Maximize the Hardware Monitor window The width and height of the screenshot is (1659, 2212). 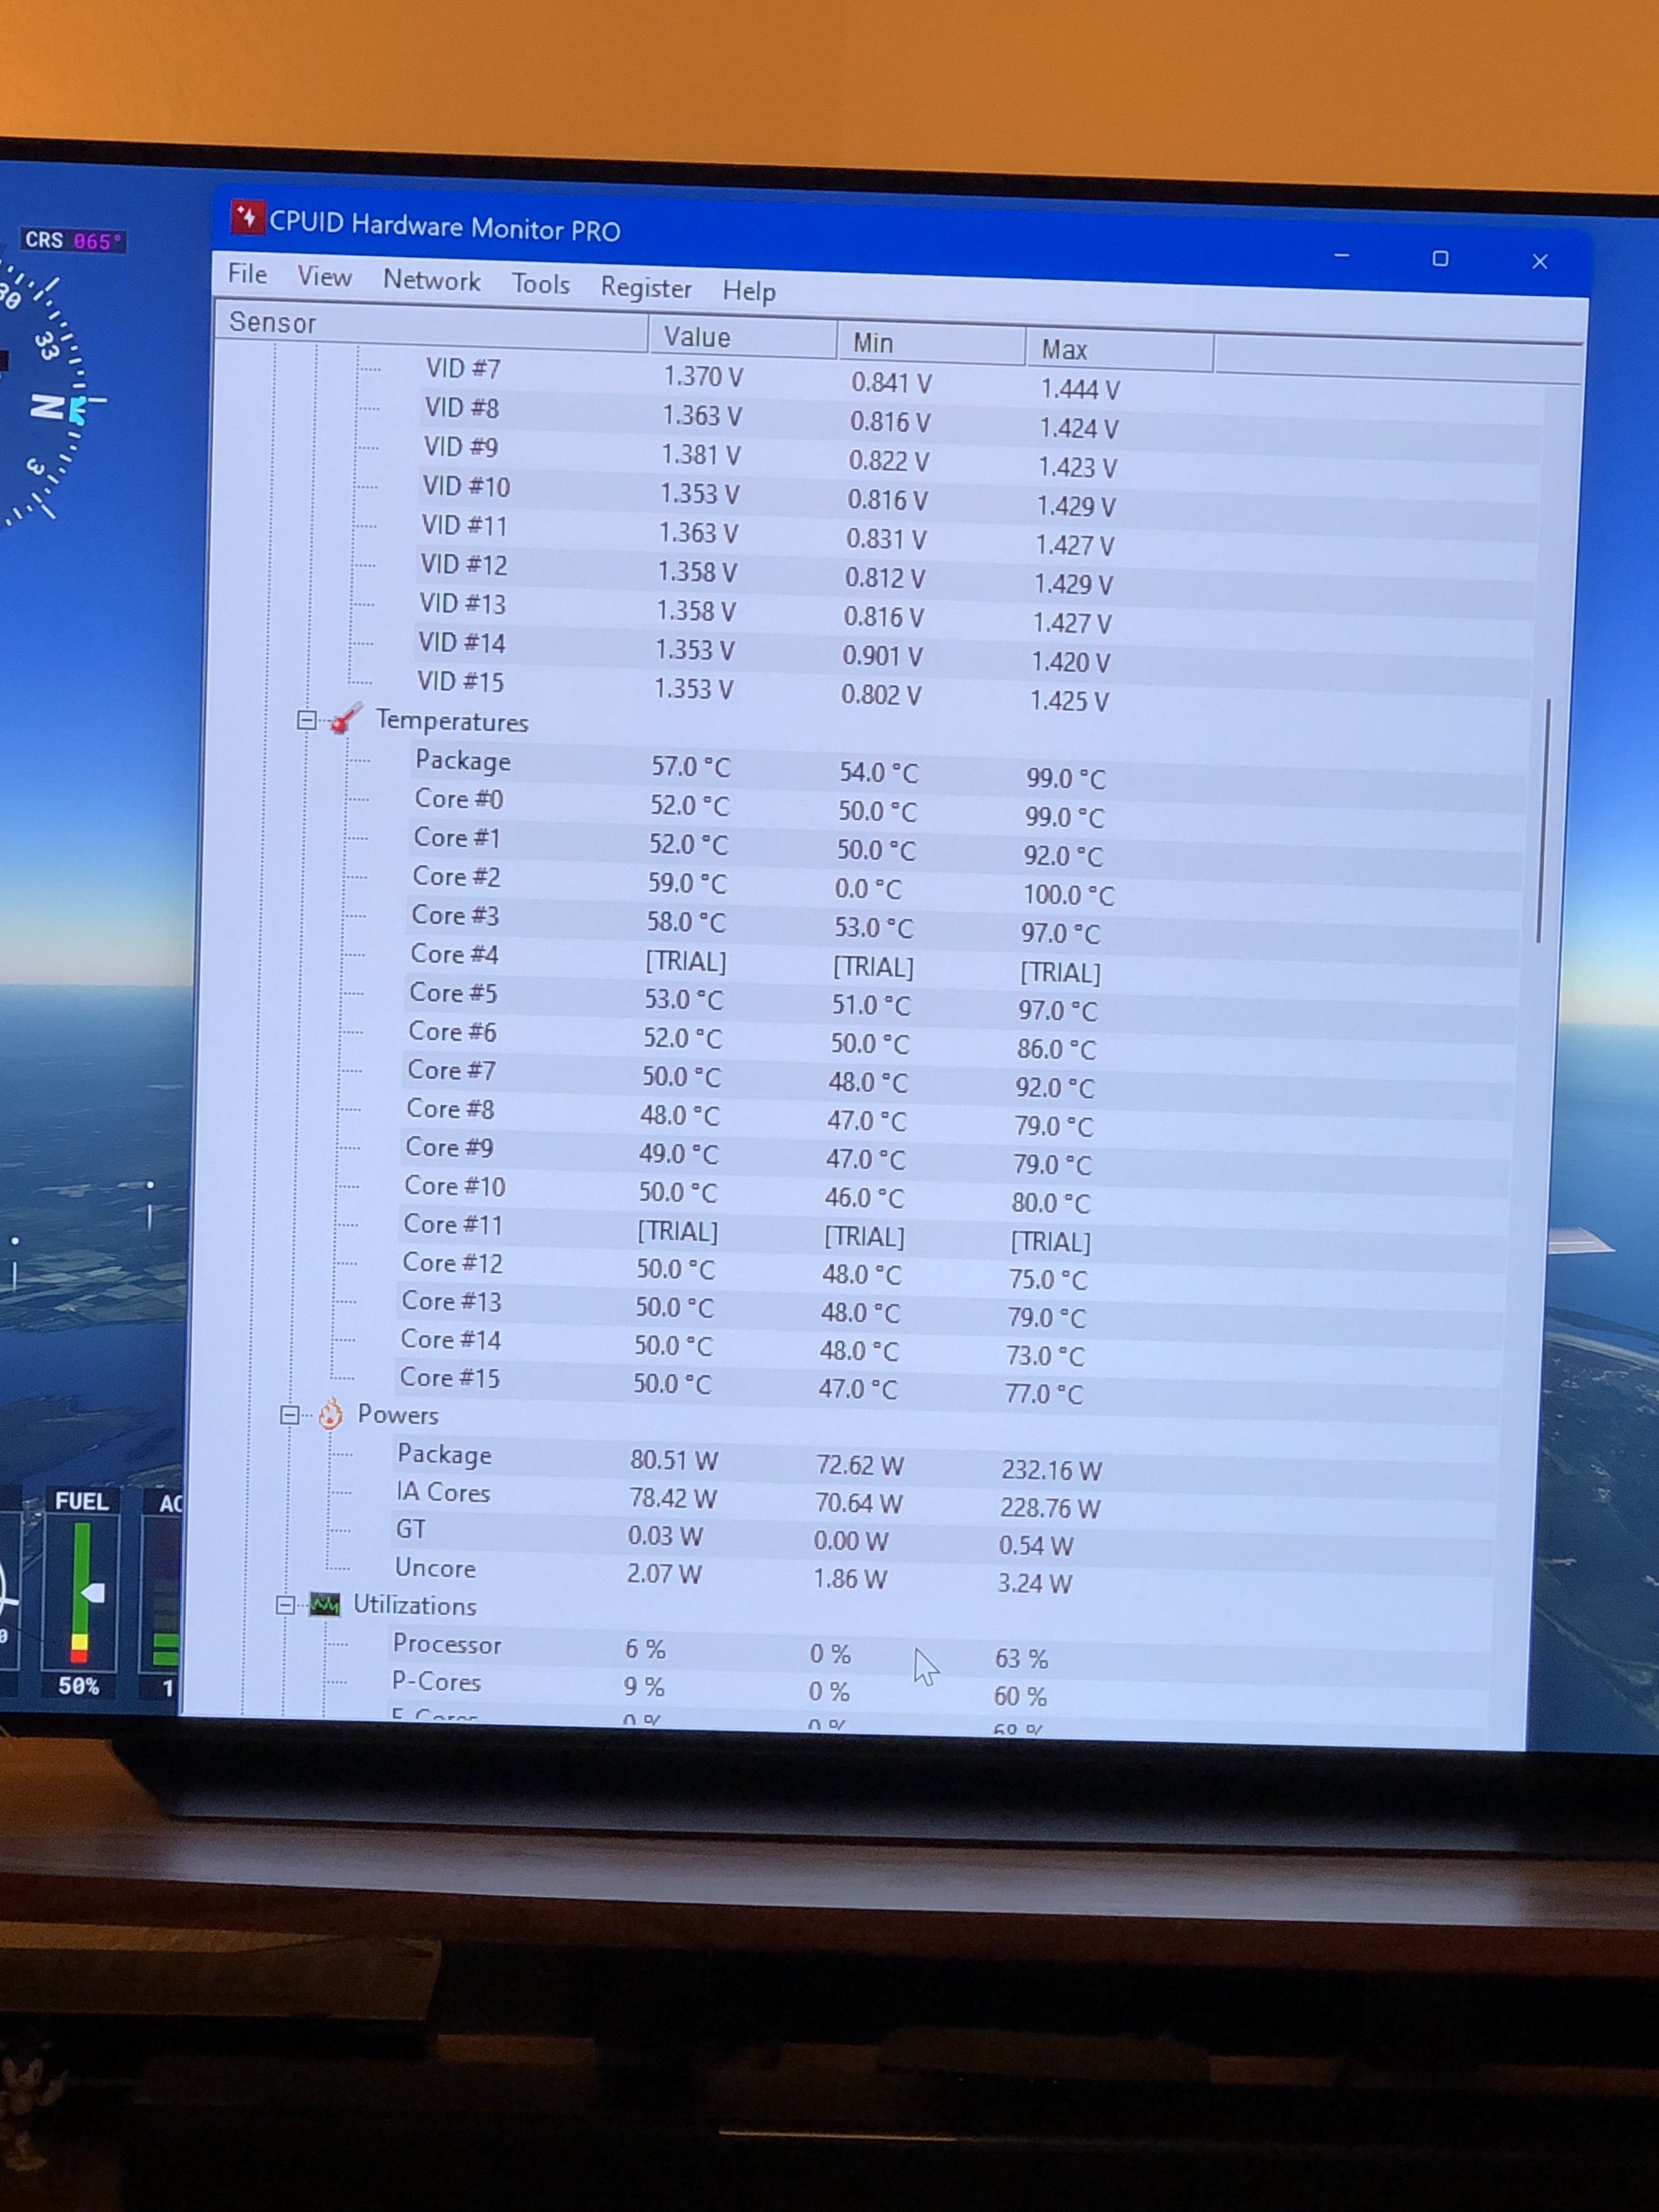(x=1439, y=259)
